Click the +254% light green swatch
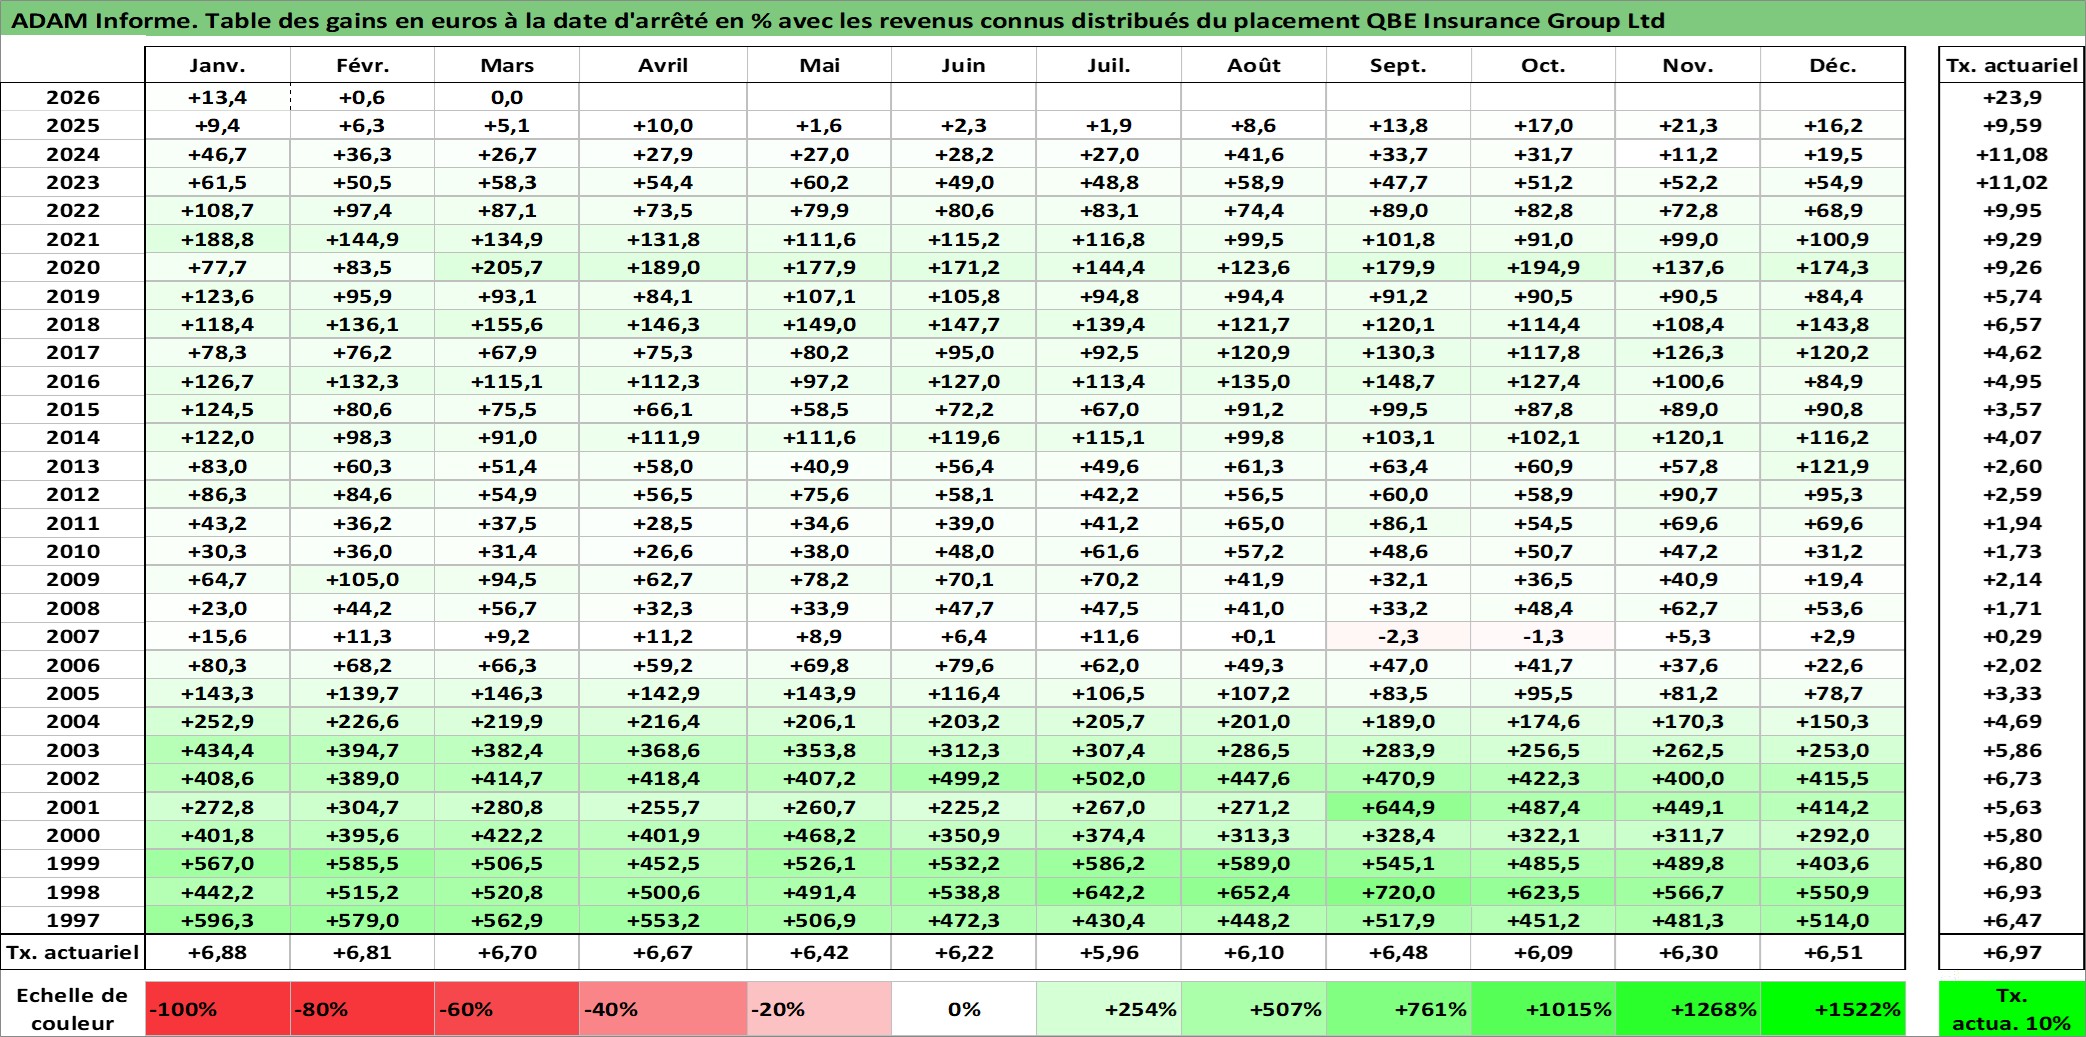This screenshot has height=1037, width=2086. click(x=1109, y=1009)
